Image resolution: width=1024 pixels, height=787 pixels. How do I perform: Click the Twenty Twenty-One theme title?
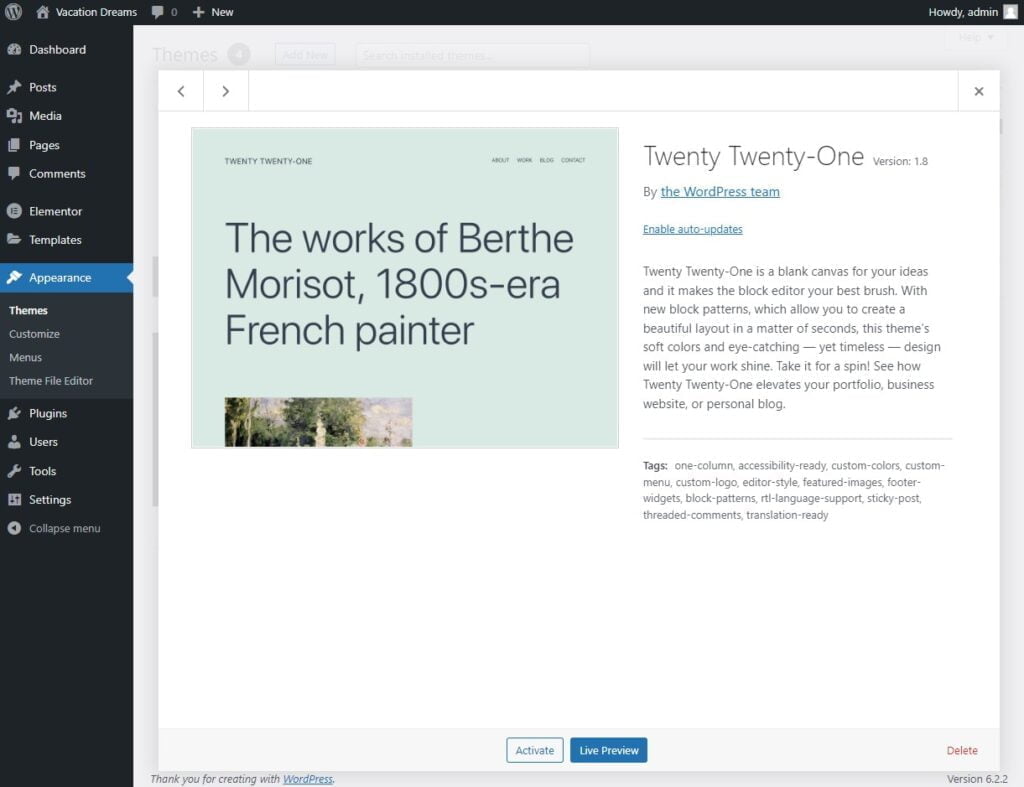click(753, 156)
